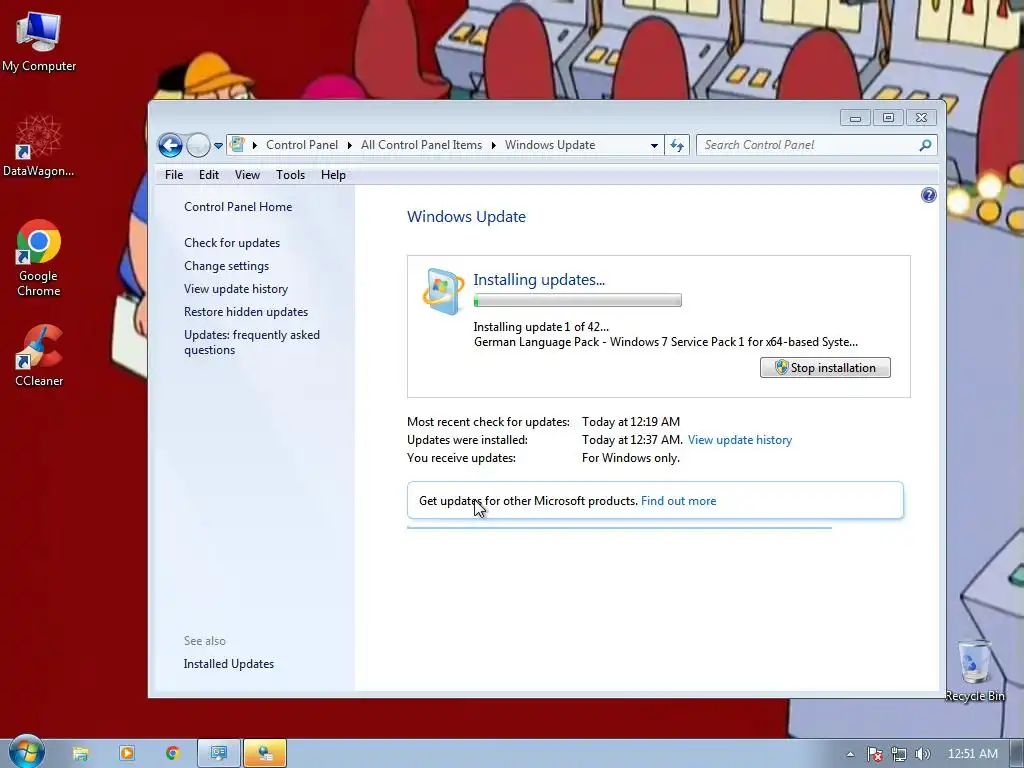This screenshot has width=1024, height=768.
Task: Click the update installation progress bar
Action: tap(577, 300)
